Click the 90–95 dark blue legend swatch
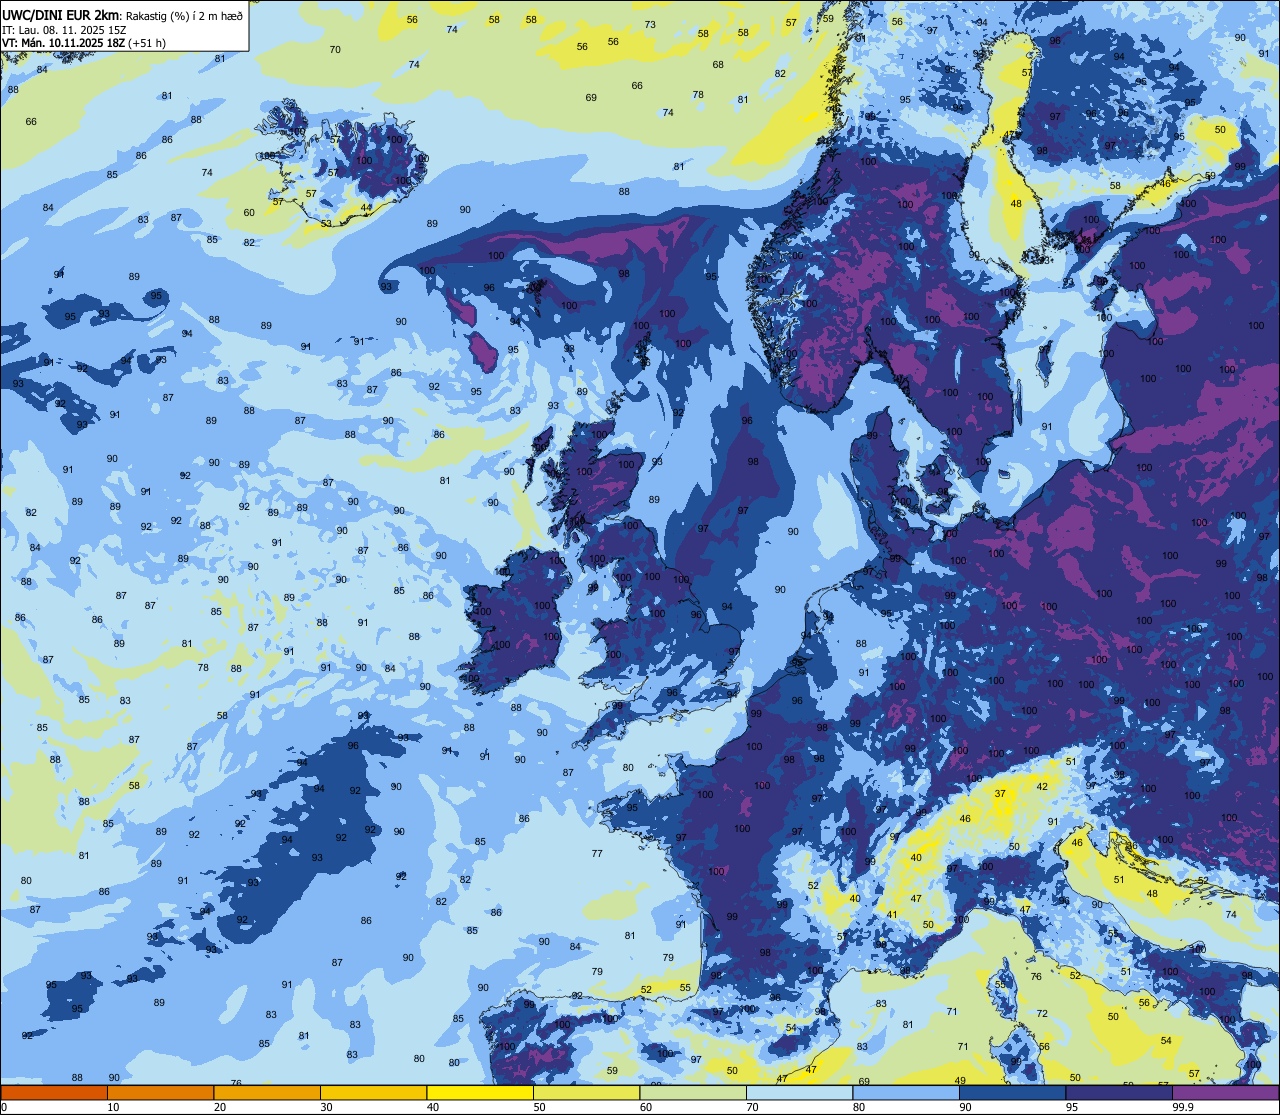 pos(1013,1092)
